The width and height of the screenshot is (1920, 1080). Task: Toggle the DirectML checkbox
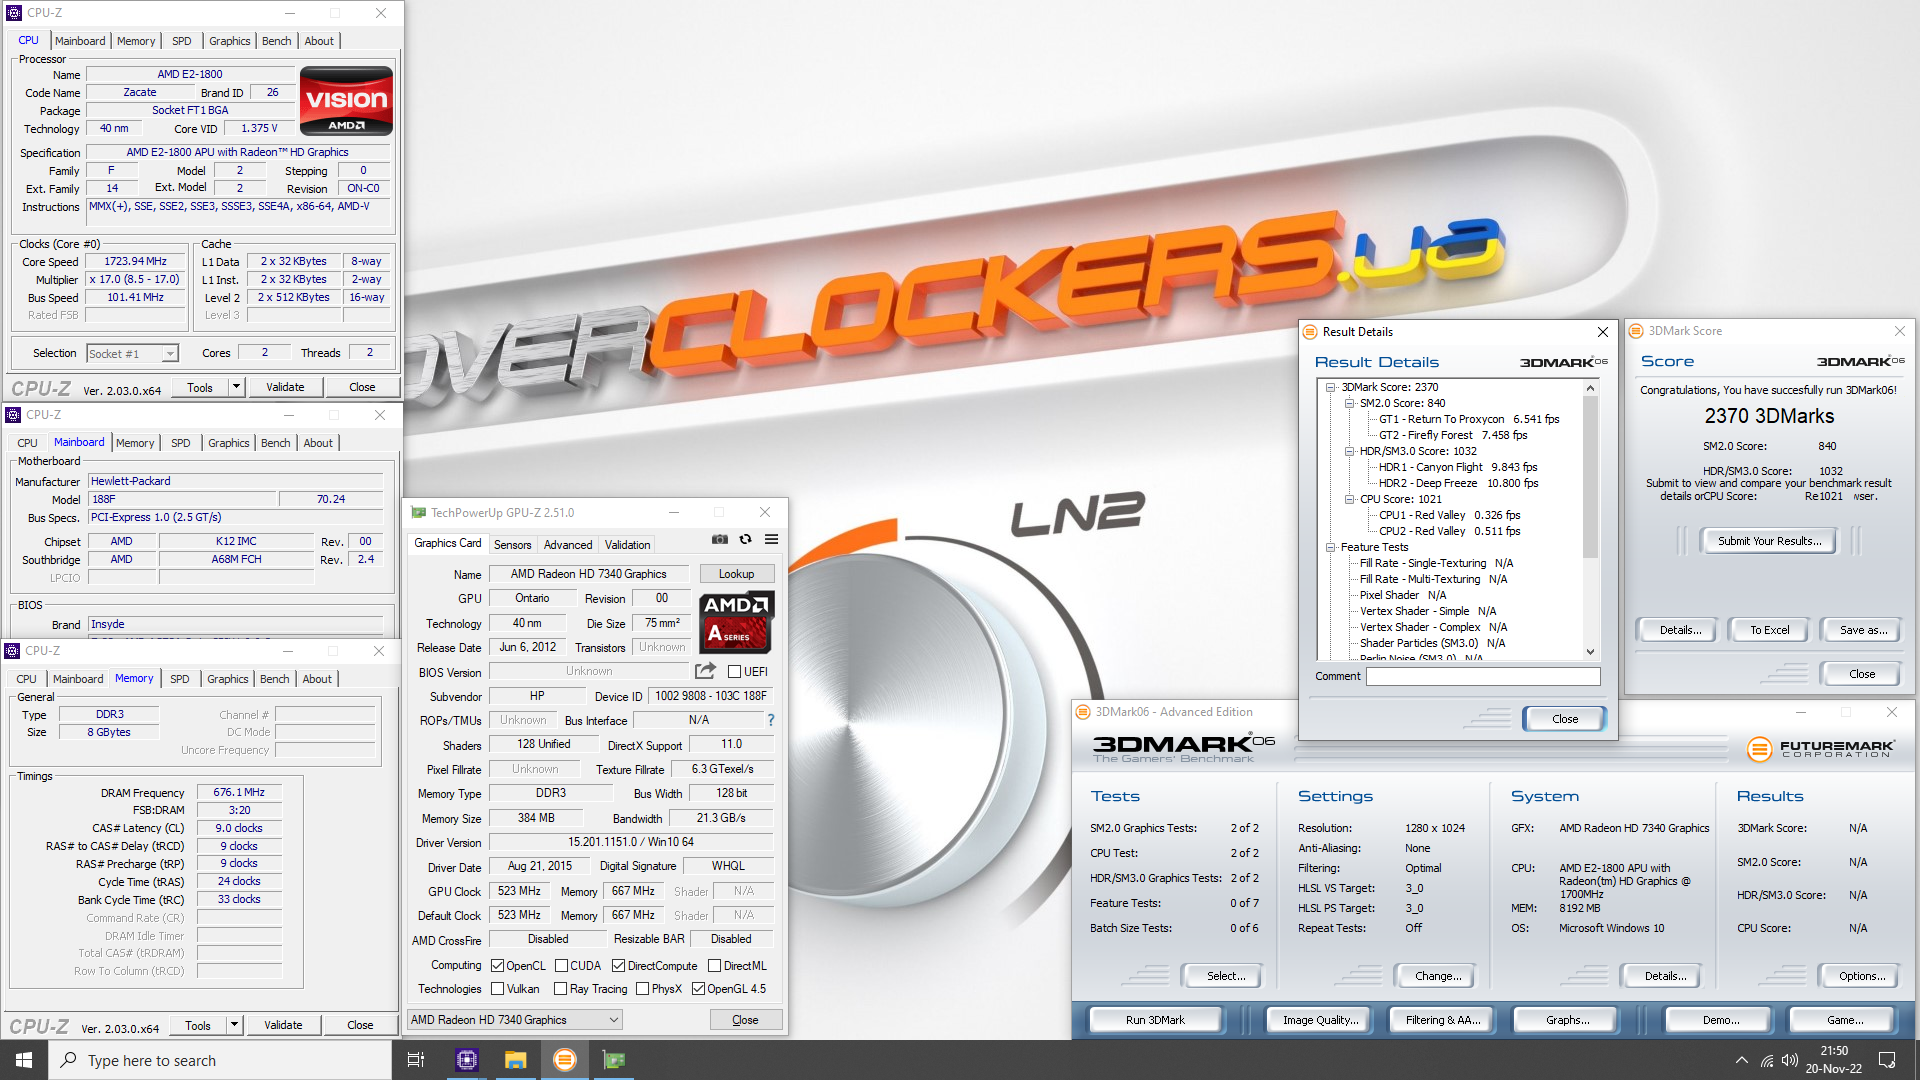[x=714, y=966]
